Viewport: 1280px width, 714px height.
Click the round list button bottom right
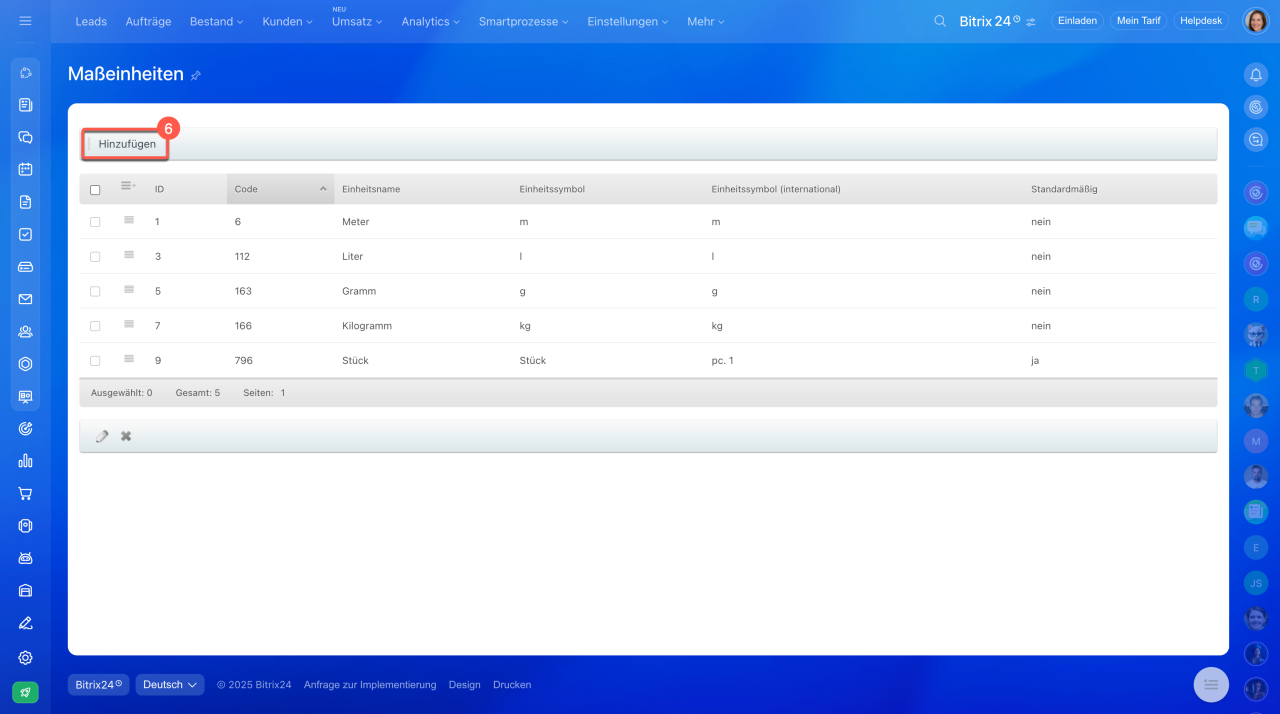(1211, 684)
